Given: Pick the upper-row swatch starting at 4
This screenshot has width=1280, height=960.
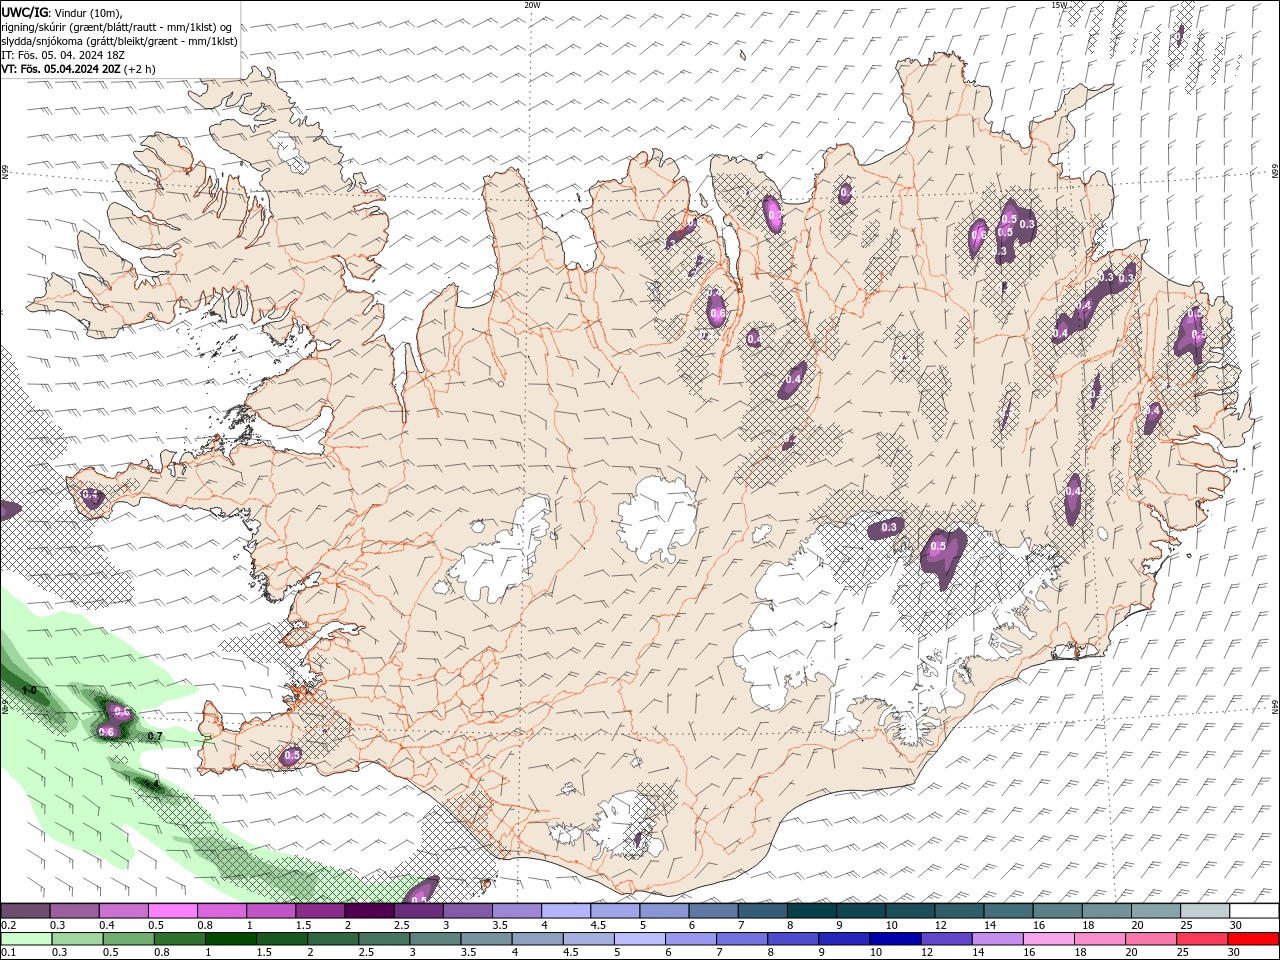Looking at the screenshot, I should (x=565, y=911).
